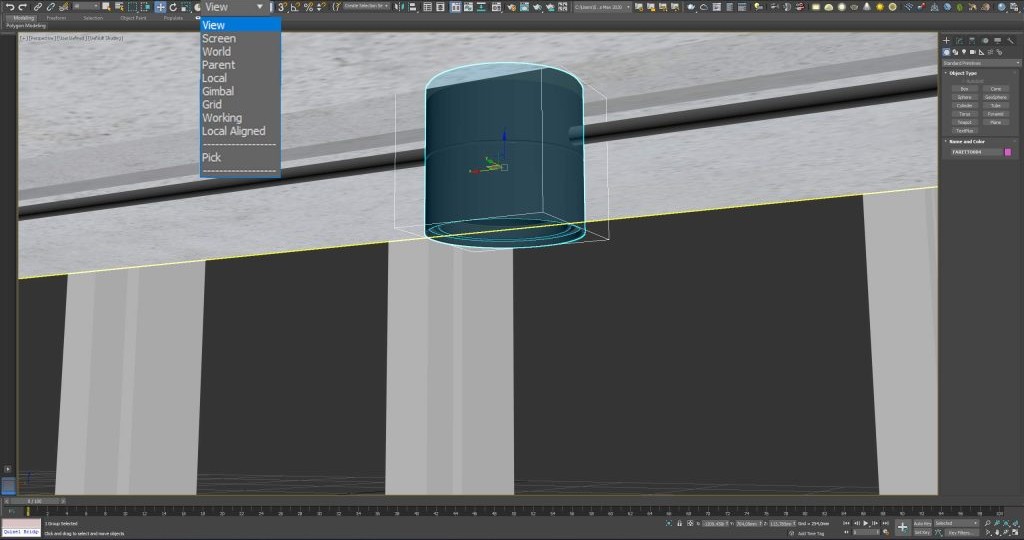The image size is (1024, 540).
Task: Click the Unlink Selection icon
Action: tap(50, 7)
